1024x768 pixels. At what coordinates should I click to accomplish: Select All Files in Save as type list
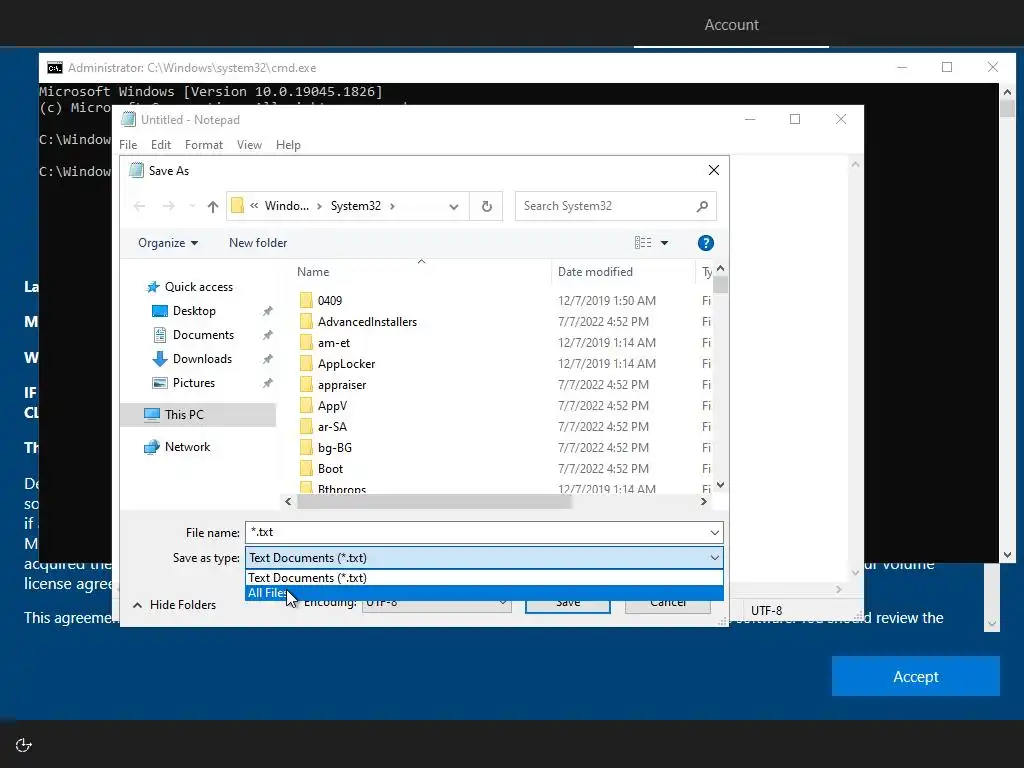(484, 593)
